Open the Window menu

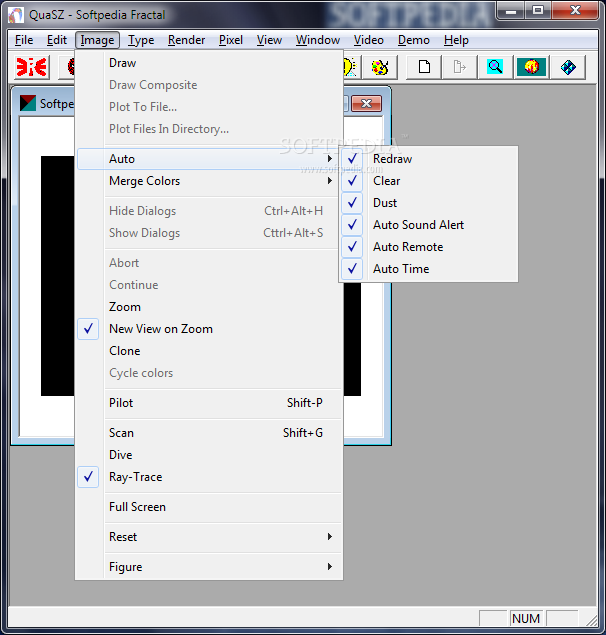318,40
